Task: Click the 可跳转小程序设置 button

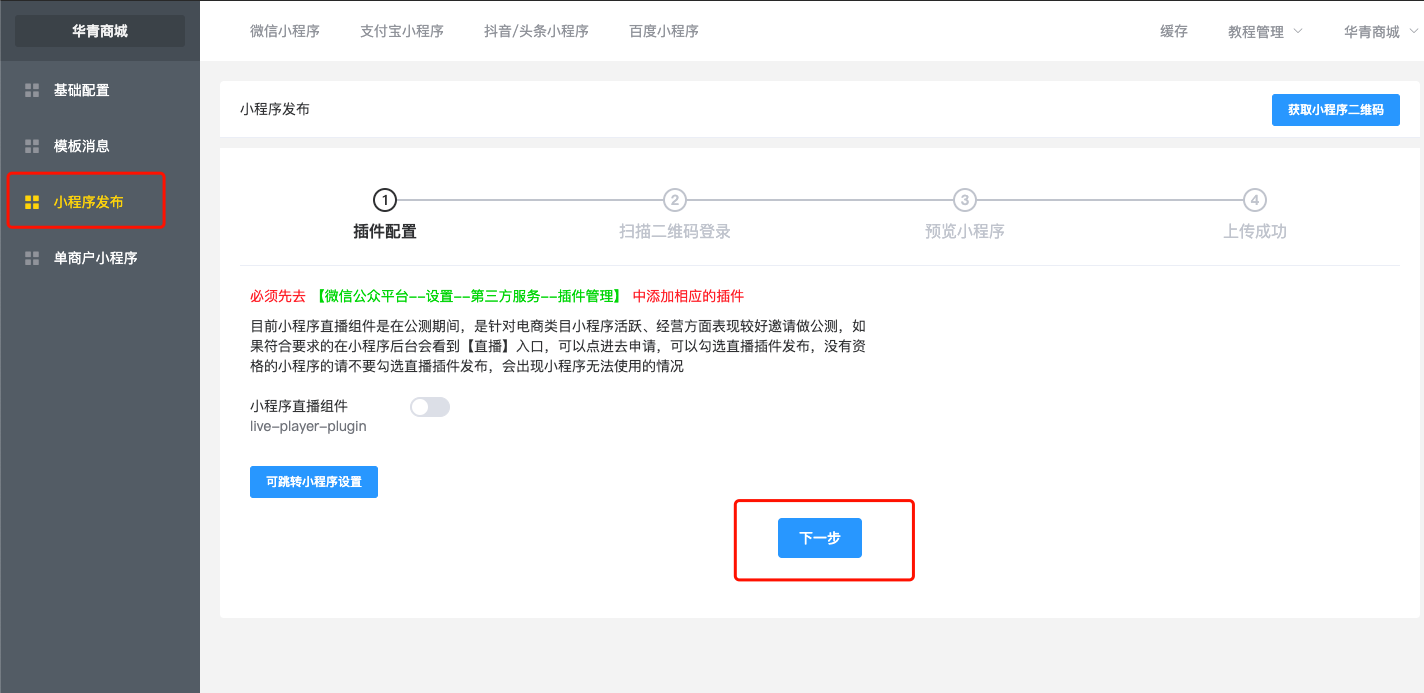Action: click(314, 482)
